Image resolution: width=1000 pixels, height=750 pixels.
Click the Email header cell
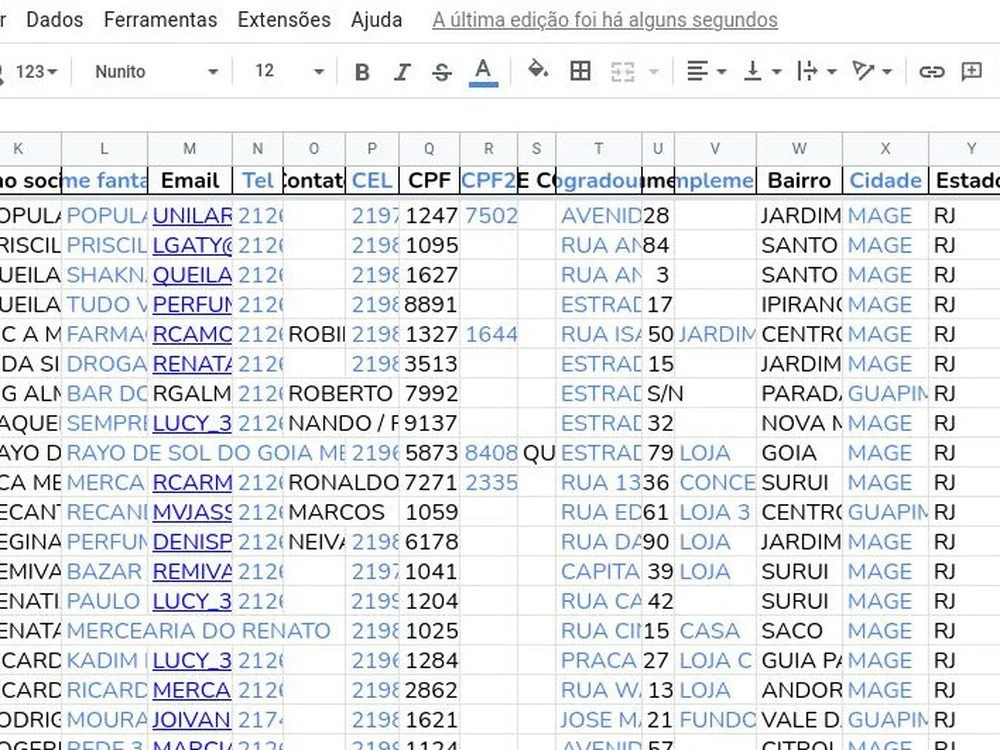click(190, 180)
